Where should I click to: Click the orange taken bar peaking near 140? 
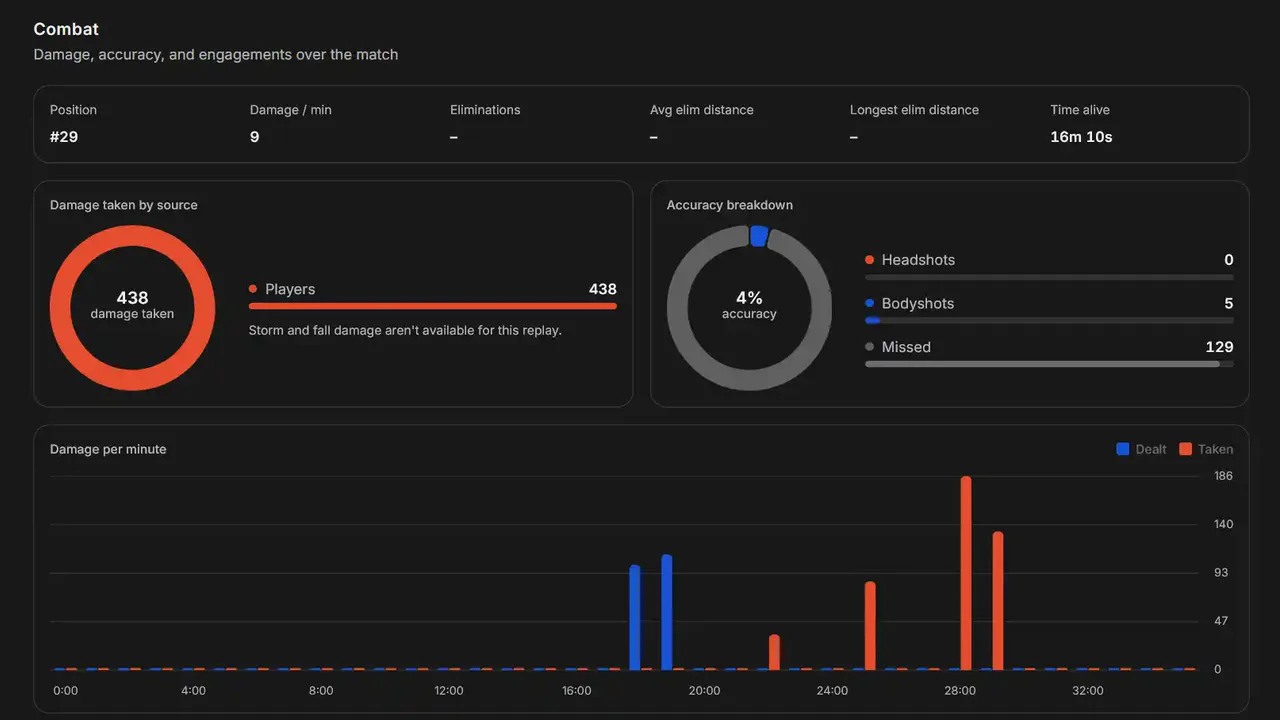pos(998,601)
